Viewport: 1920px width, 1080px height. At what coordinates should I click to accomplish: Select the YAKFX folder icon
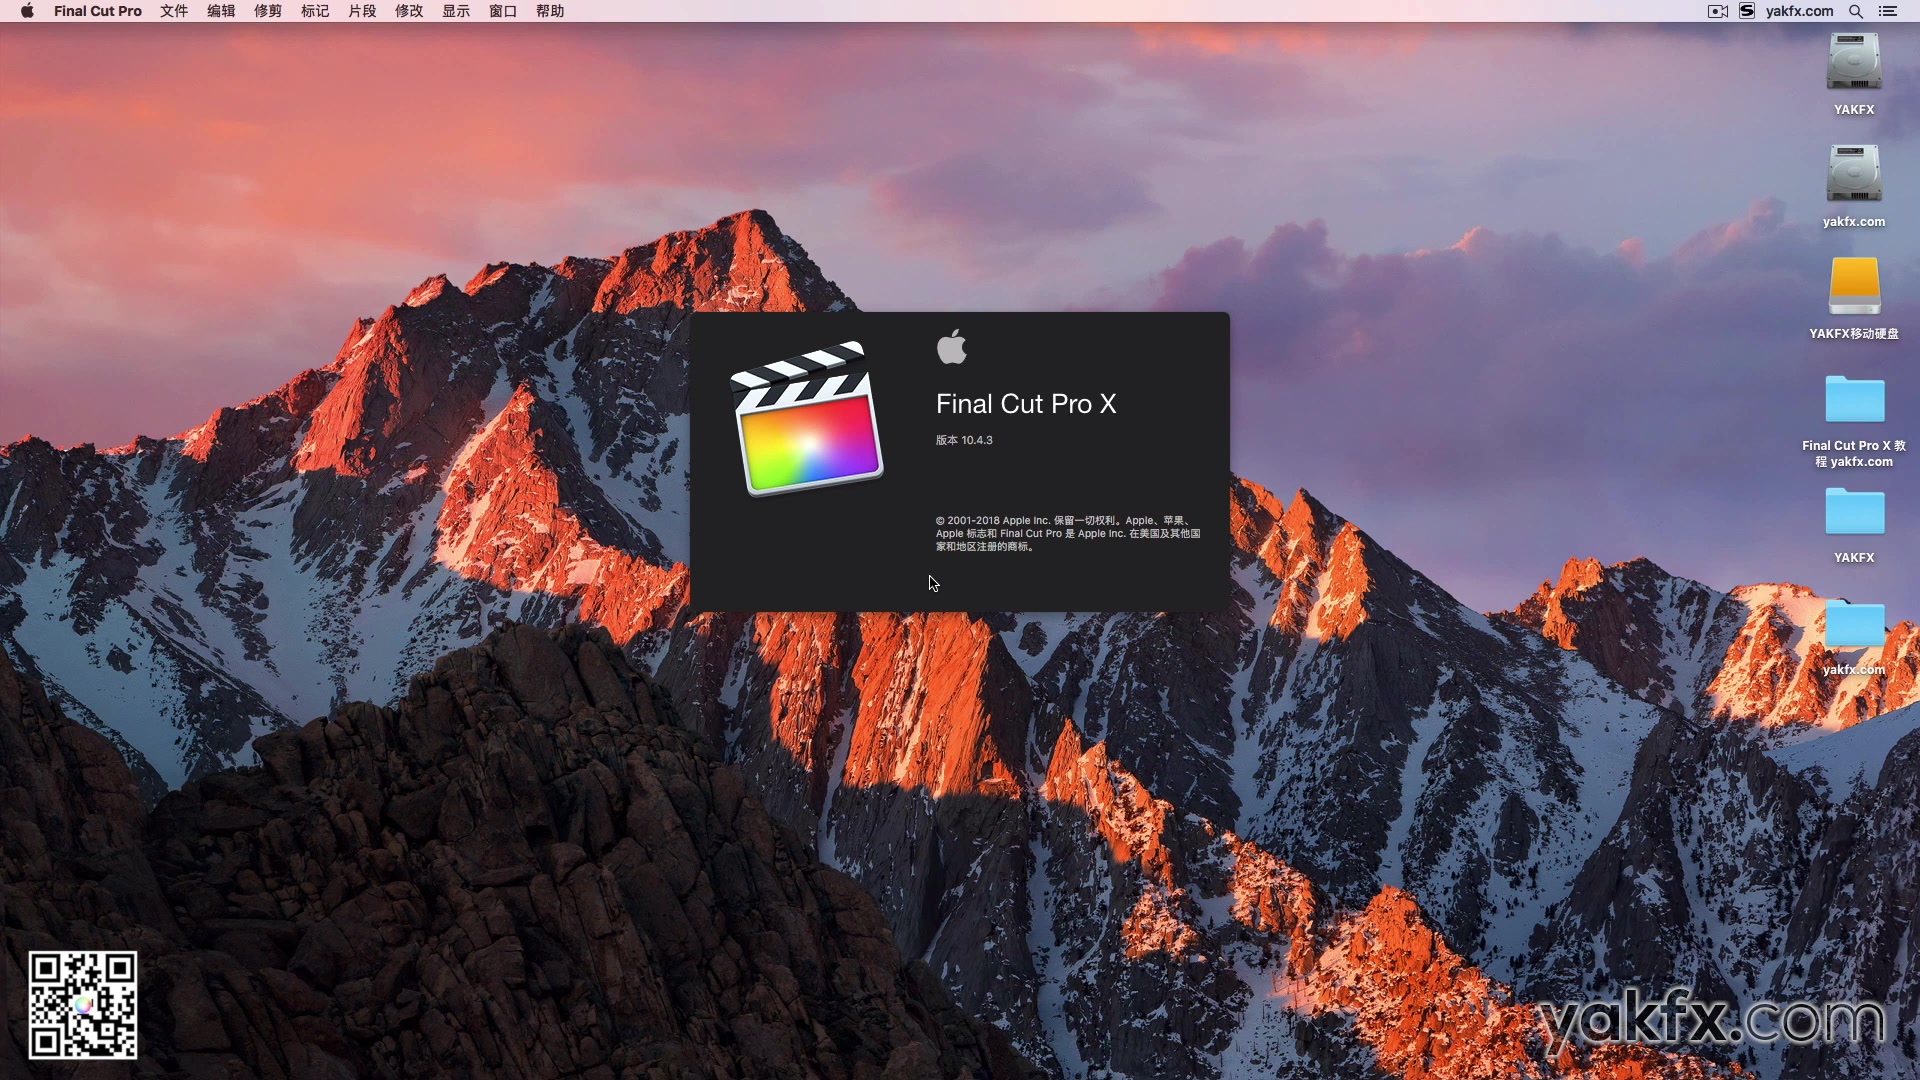tap(1854, 512)
